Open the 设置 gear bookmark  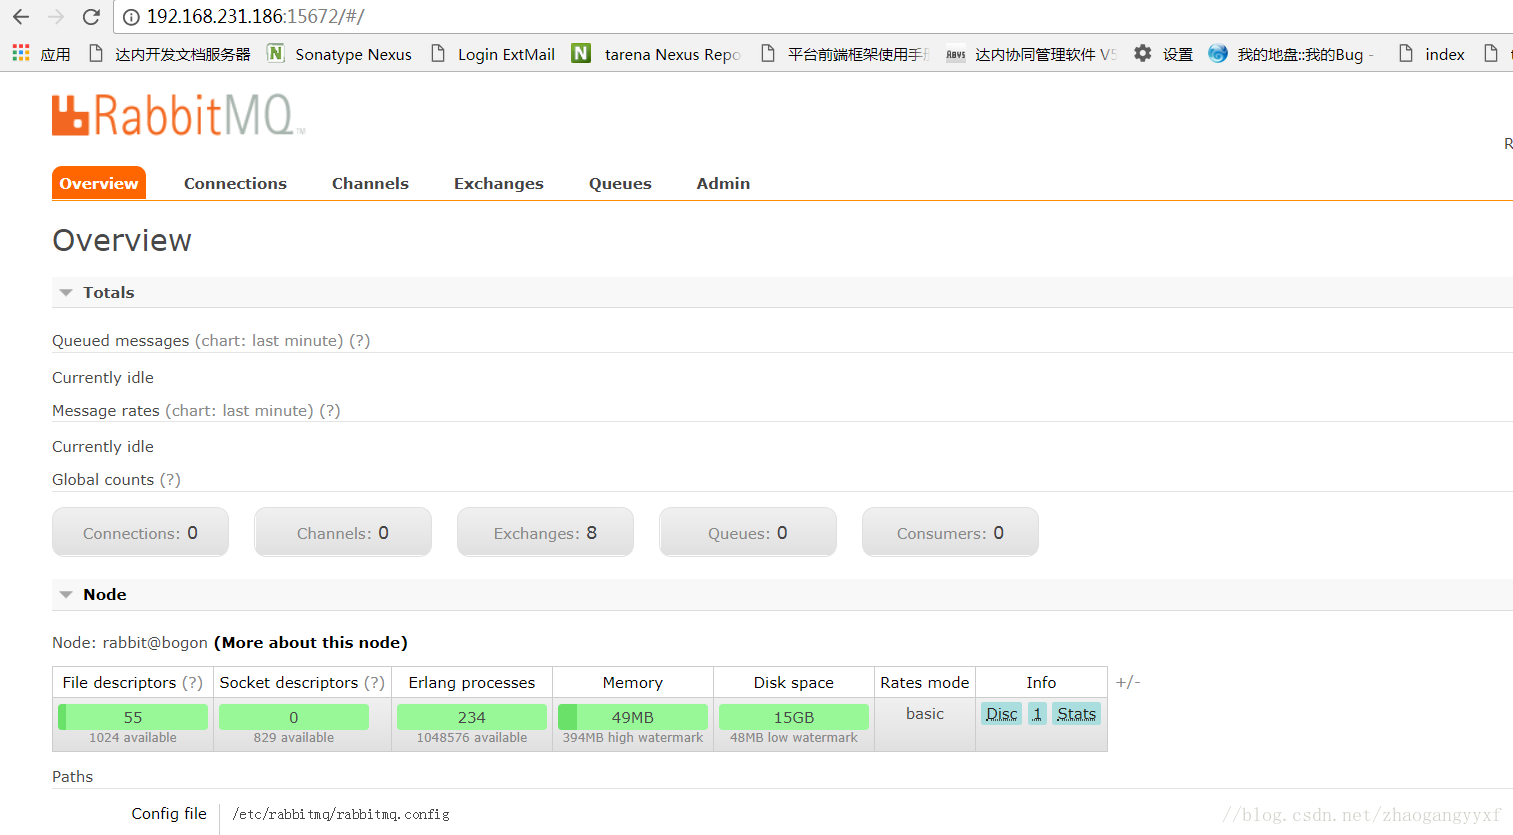(x=1163, y=54)
